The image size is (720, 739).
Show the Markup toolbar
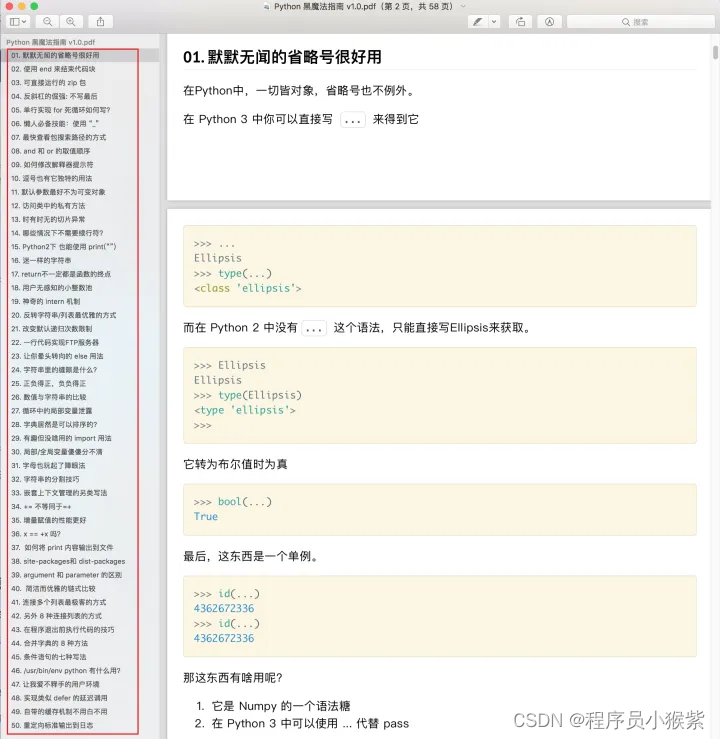(x=549, y=22)
